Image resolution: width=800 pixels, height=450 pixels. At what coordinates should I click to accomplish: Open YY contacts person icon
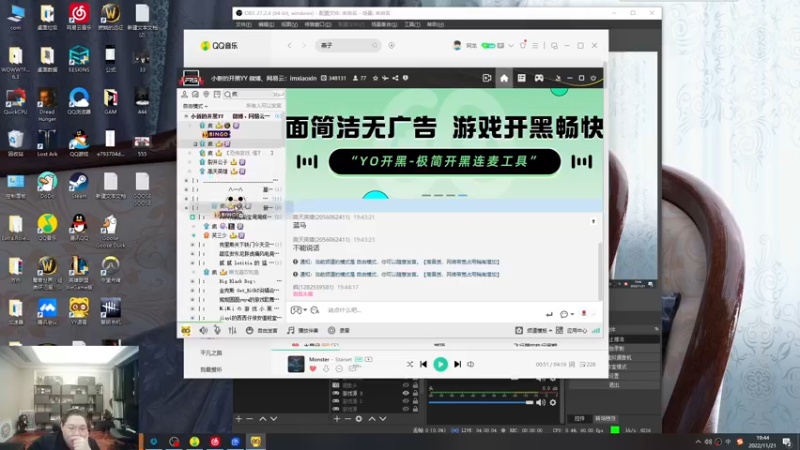click(184, 94)
